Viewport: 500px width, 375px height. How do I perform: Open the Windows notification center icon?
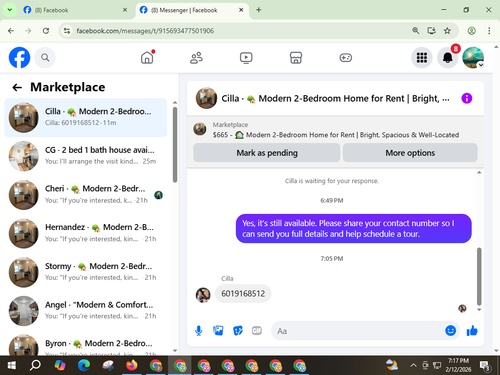[x=485, y=366]
